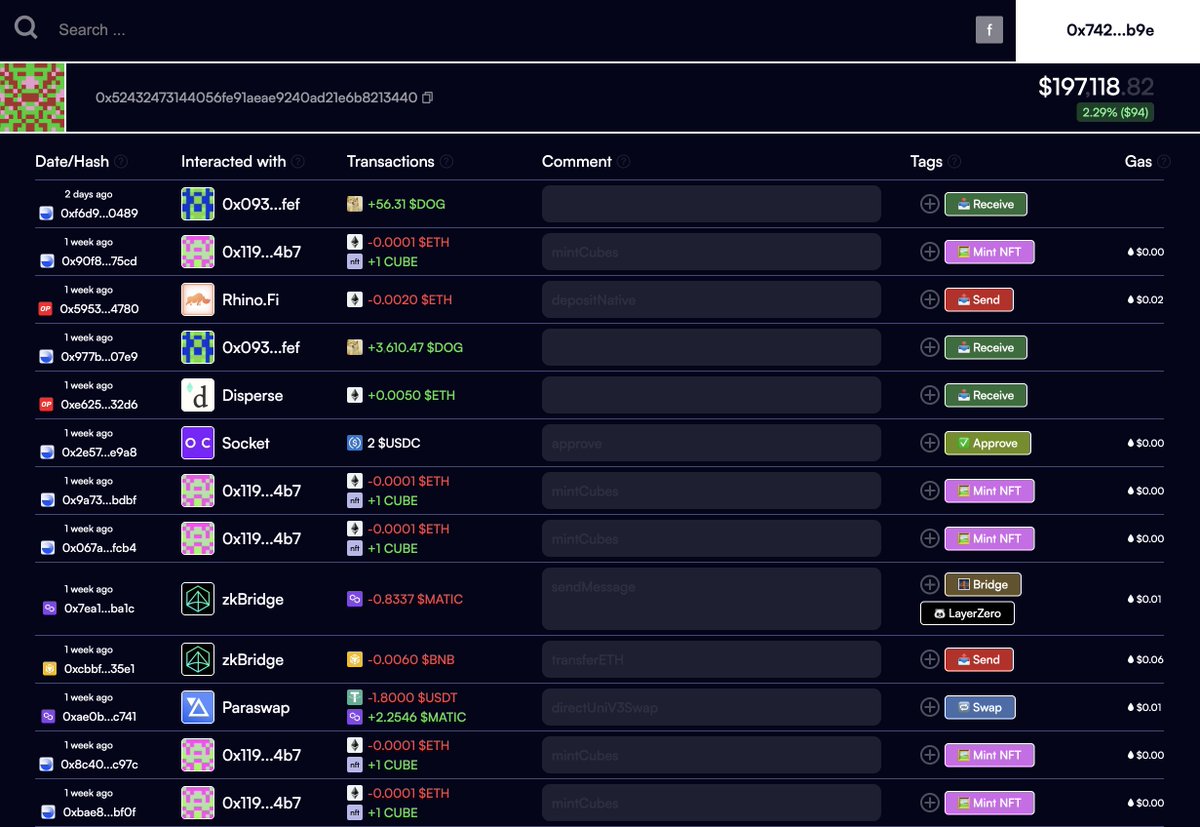Click the Bridge tag
The width and height of the screenshot is (1200, 827).
coord(983,584)
